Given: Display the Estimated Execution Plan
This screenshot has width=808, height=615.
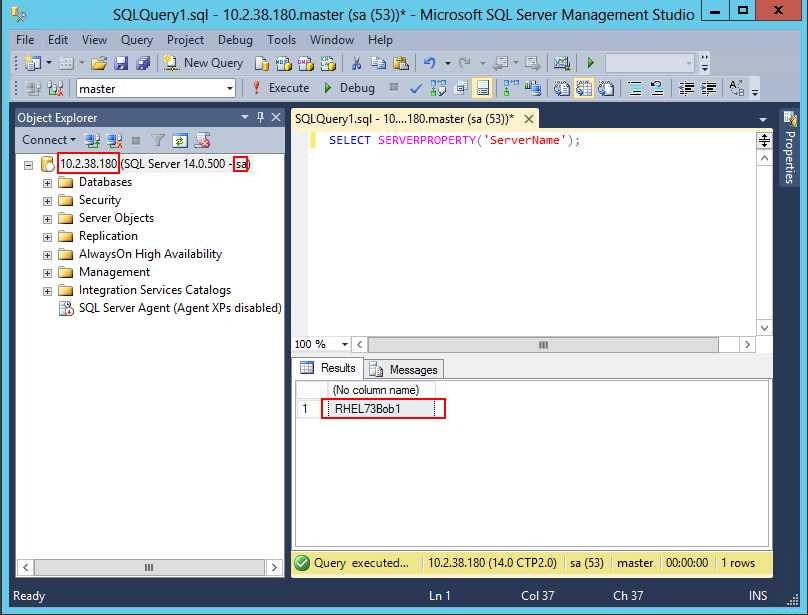Looking at the screenshot, I should point(438,89).
